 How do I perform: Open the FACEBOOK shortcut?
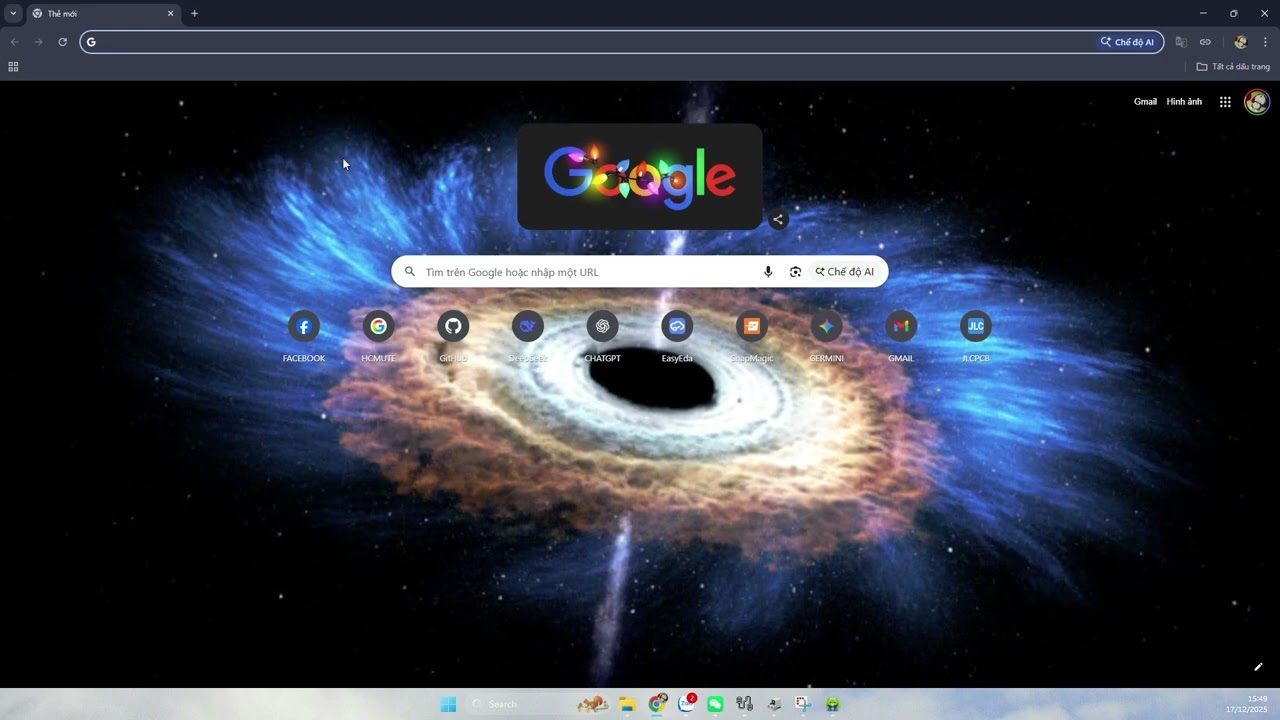(x=304, y=336)
